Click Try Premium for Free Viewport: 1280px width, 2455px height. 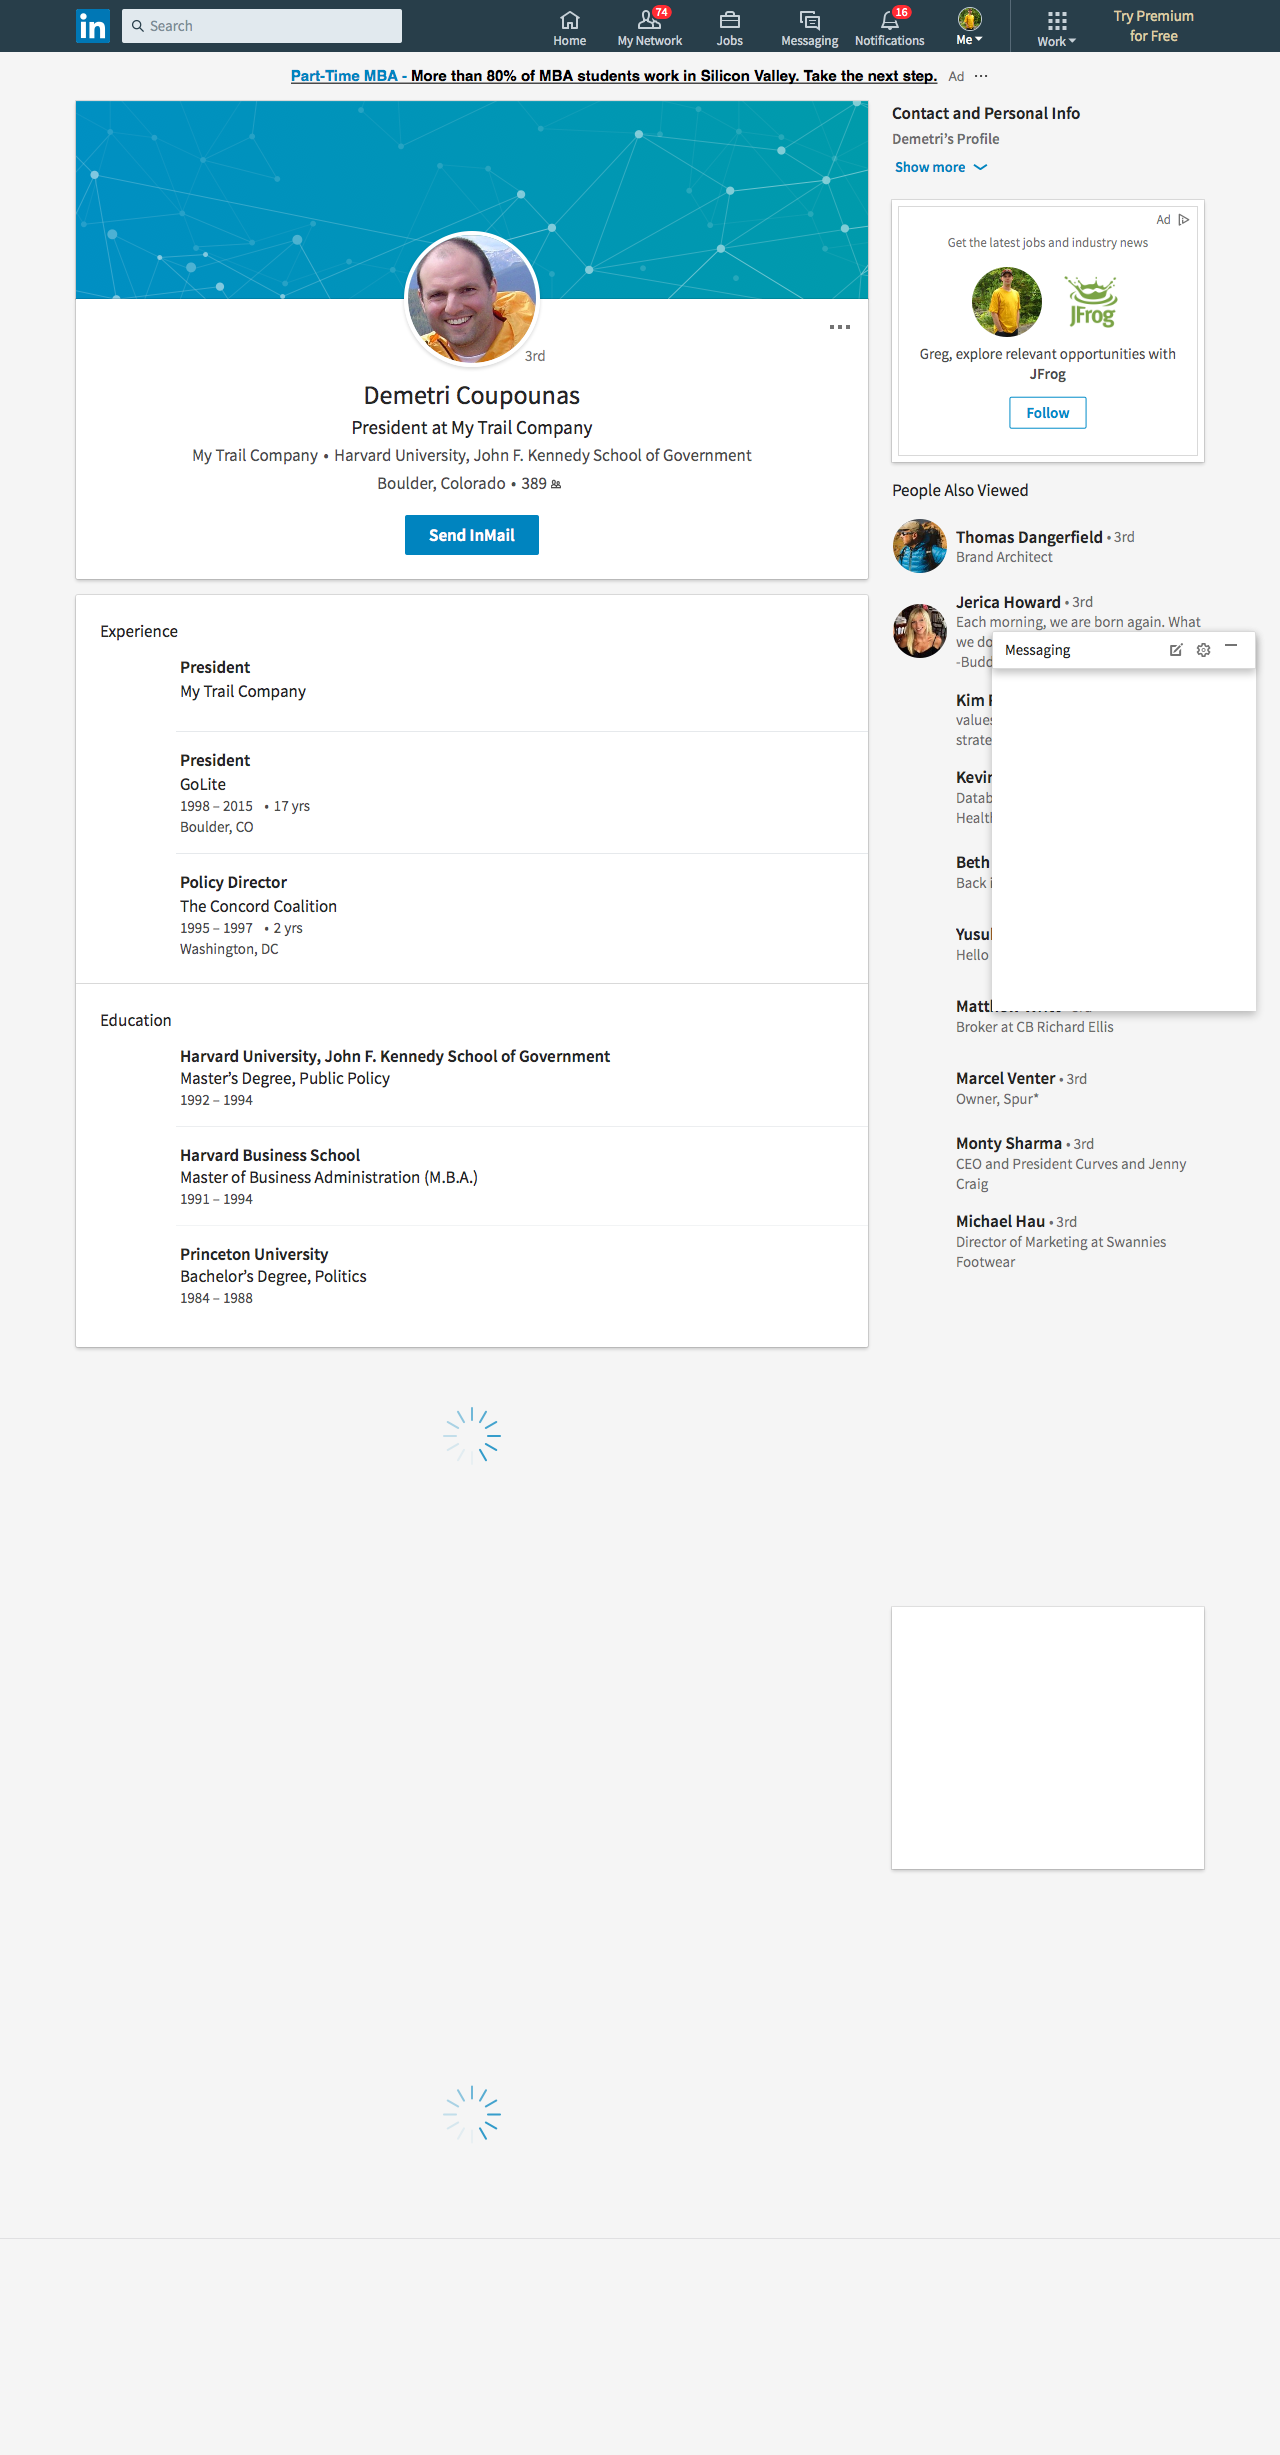point(1153,26)
